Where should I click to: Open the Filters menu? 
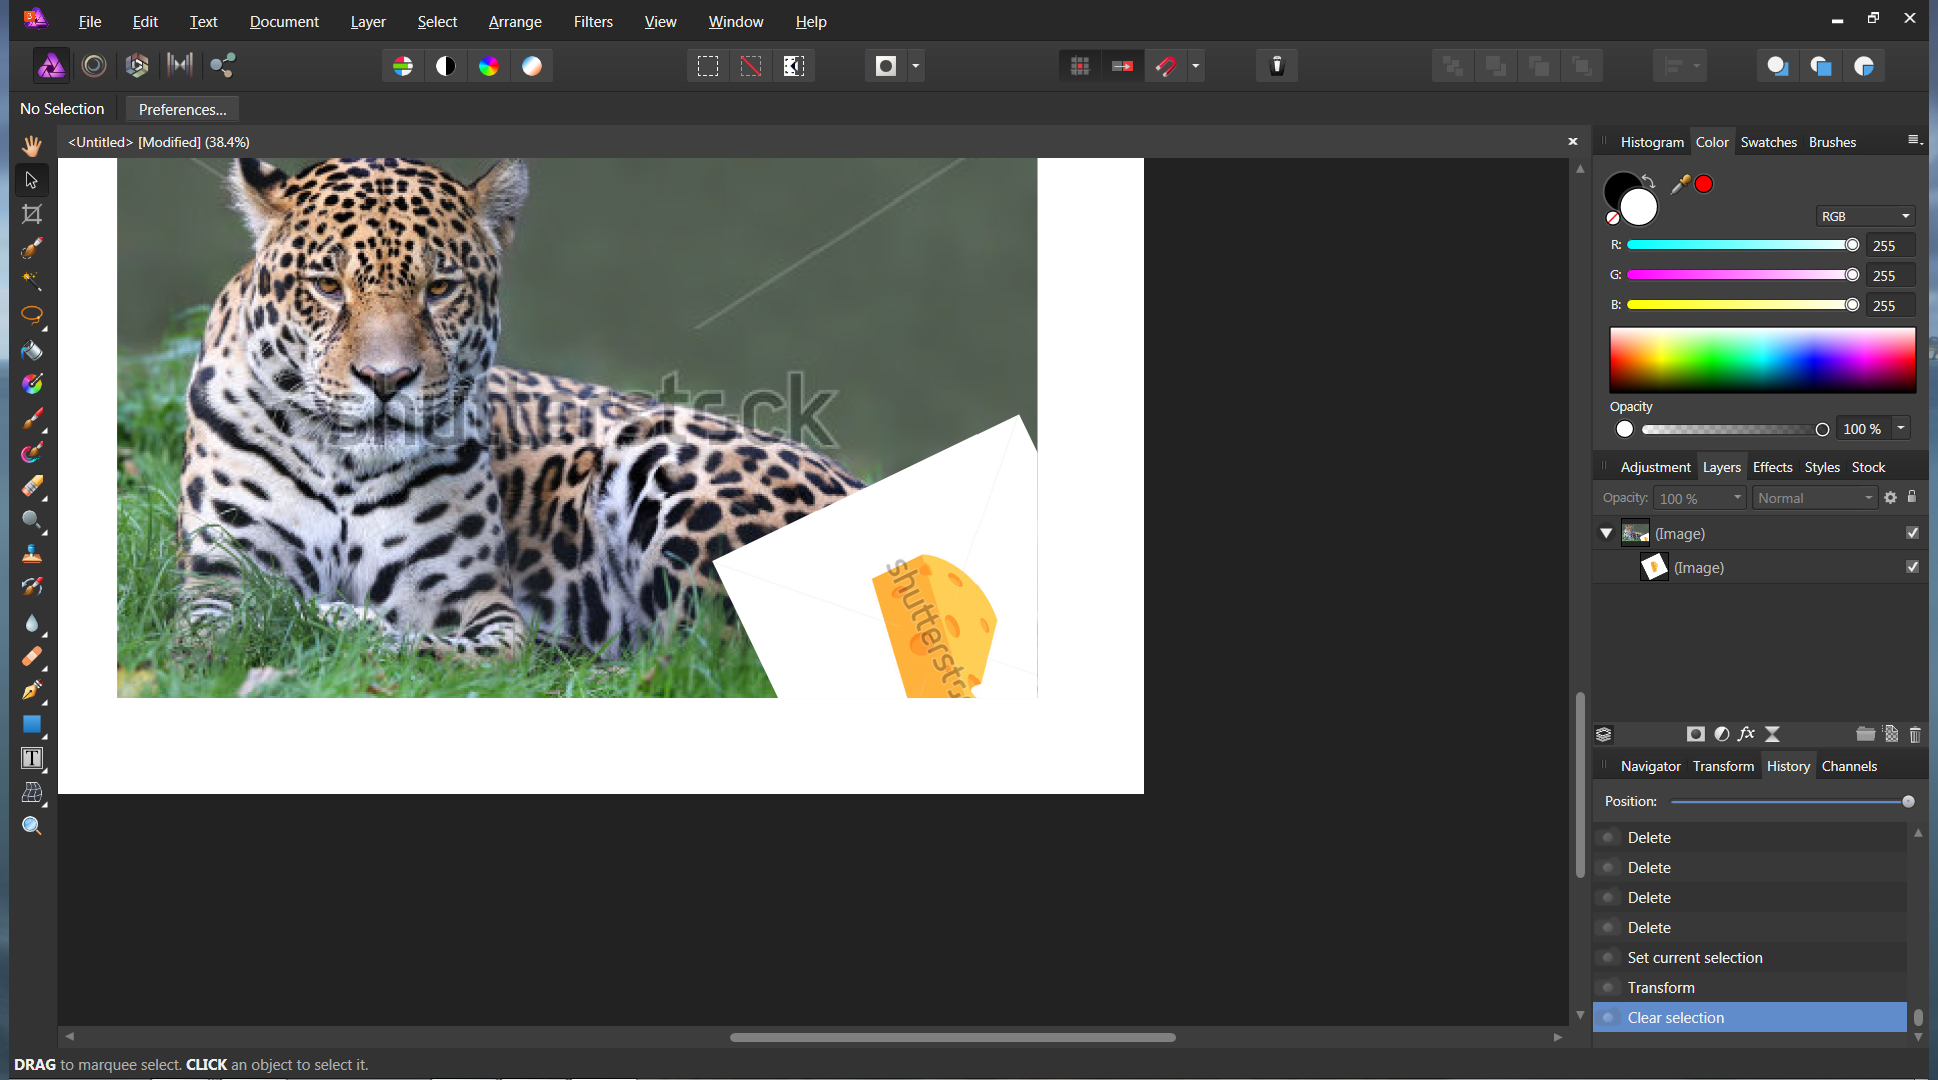click(593, 21)
